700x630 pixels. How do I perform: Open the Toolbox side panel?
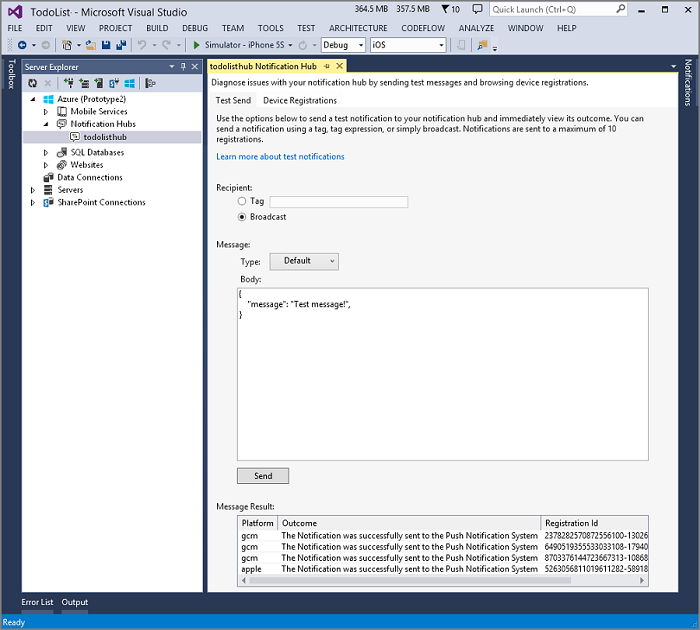[12, 74]
